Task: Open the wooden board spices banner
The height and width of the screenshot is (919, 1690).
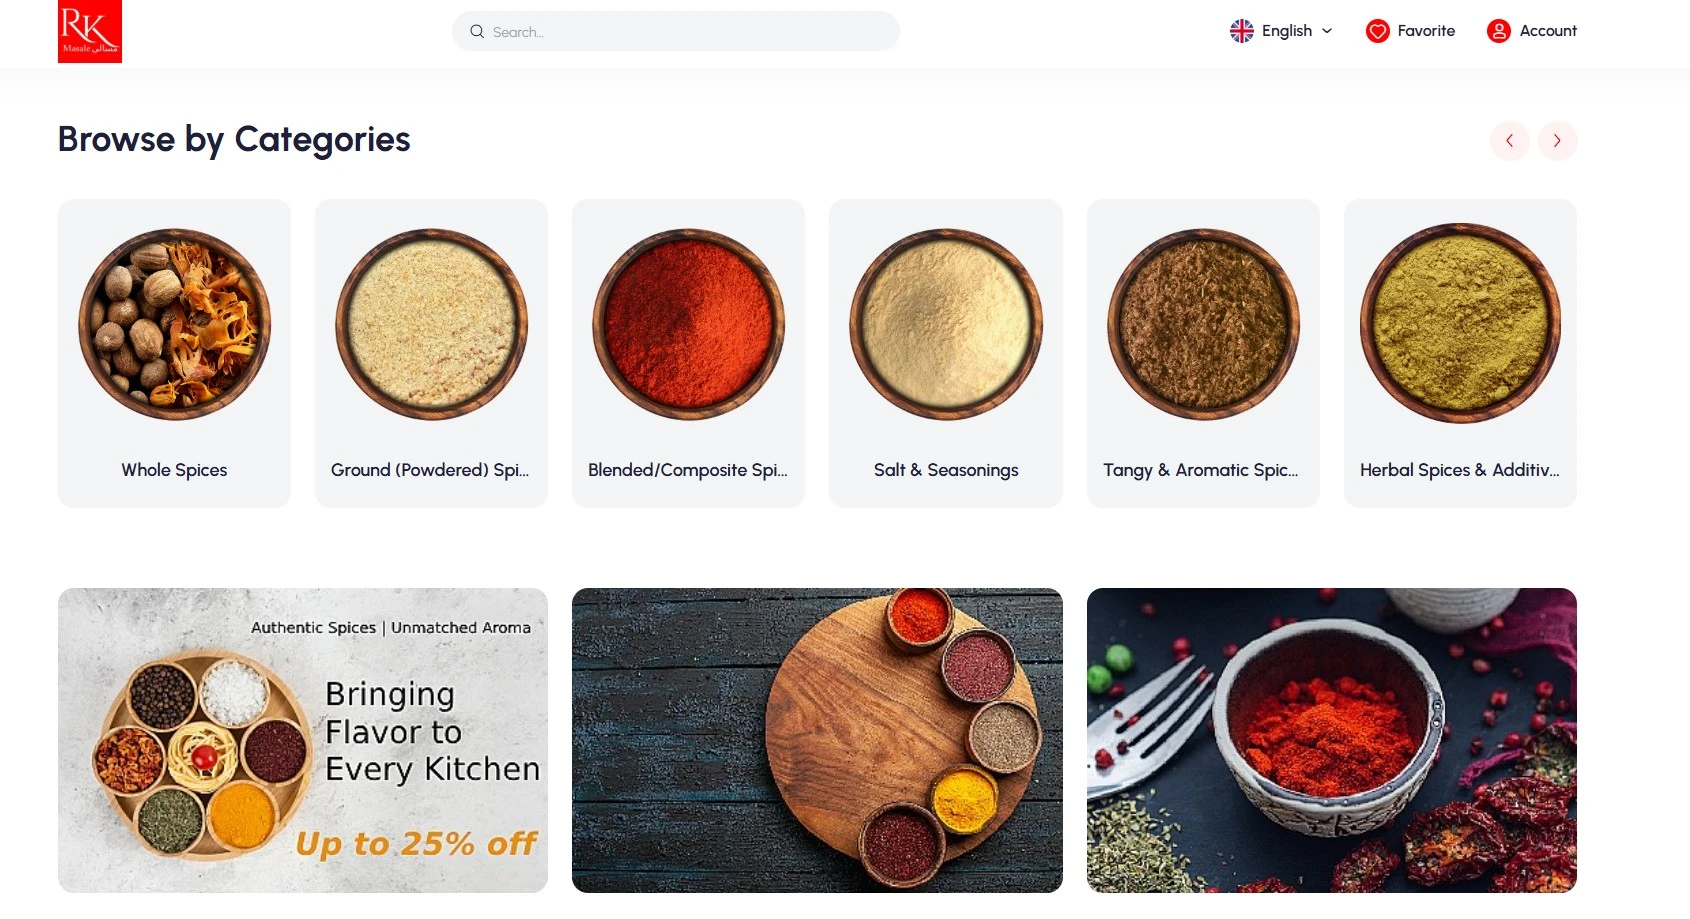Action: 817,740
